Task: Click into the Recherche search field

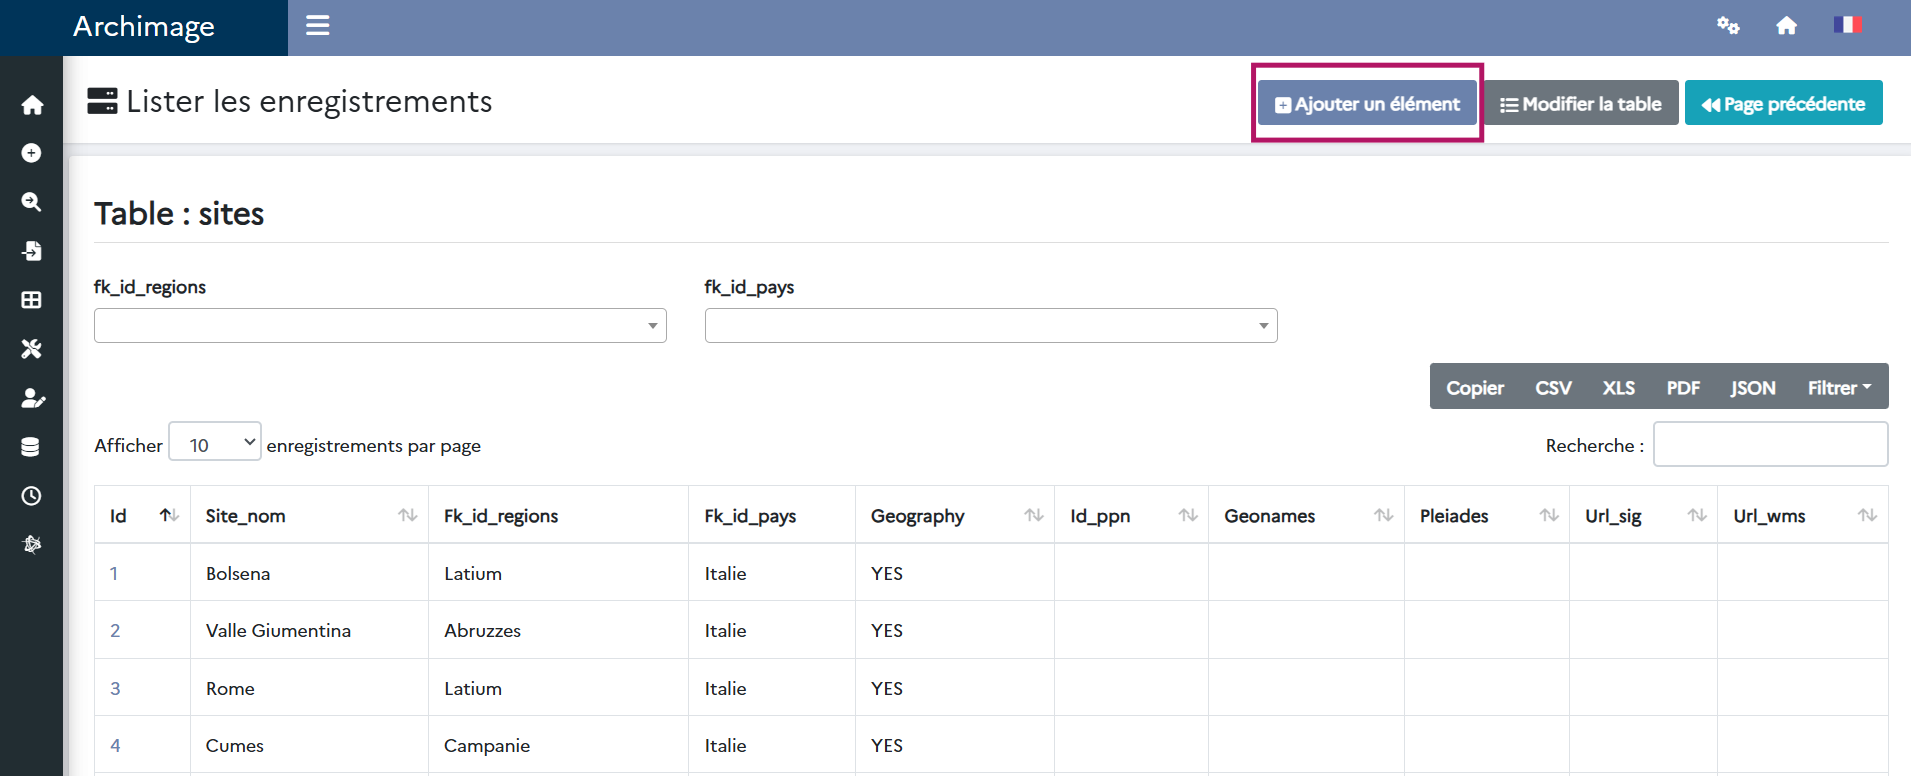Action: click(x=1769, y=445)
